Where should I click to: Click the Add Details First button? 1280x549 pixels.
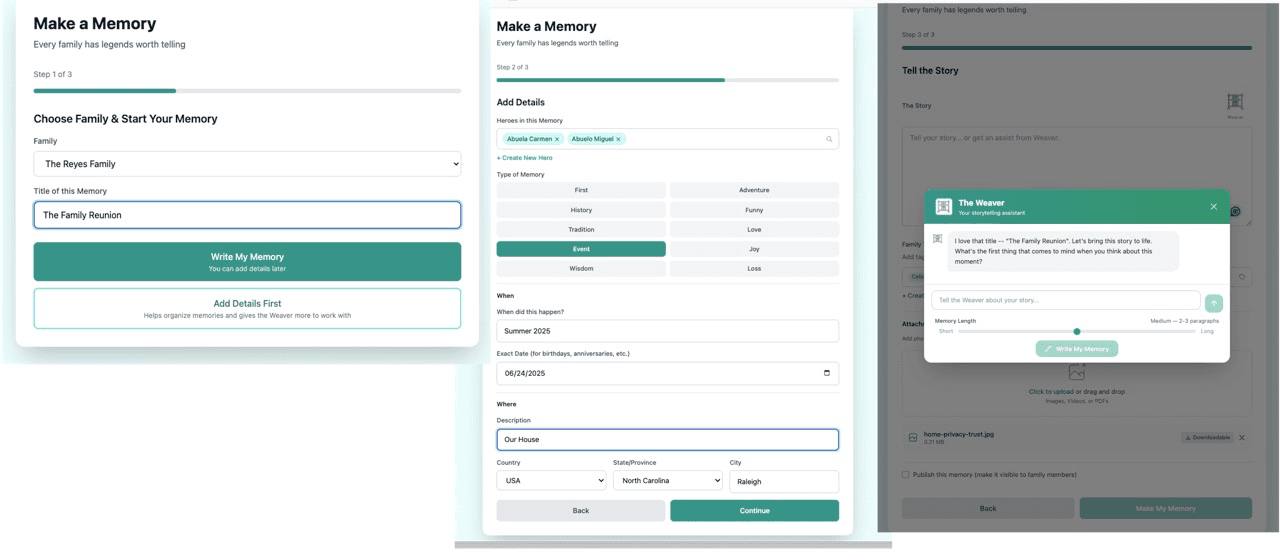pos(247,308)
